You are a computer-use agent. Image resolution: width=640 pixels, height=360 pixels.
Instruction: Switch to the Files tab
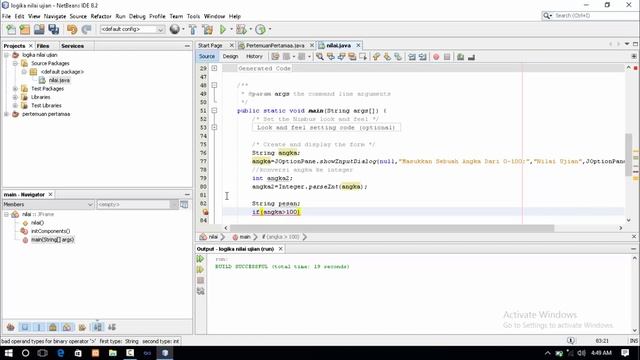43,46
